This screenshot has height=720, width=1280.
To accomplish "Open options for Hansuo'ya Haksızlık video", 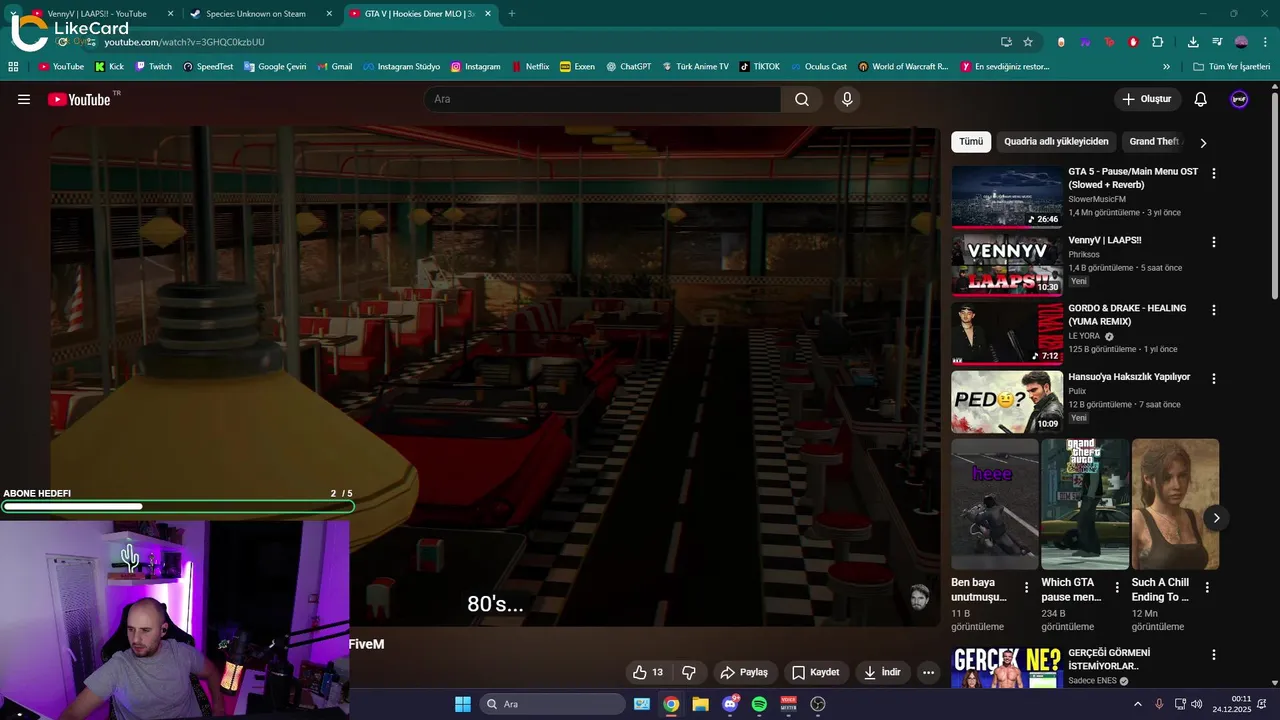I will click(1214, 379).
